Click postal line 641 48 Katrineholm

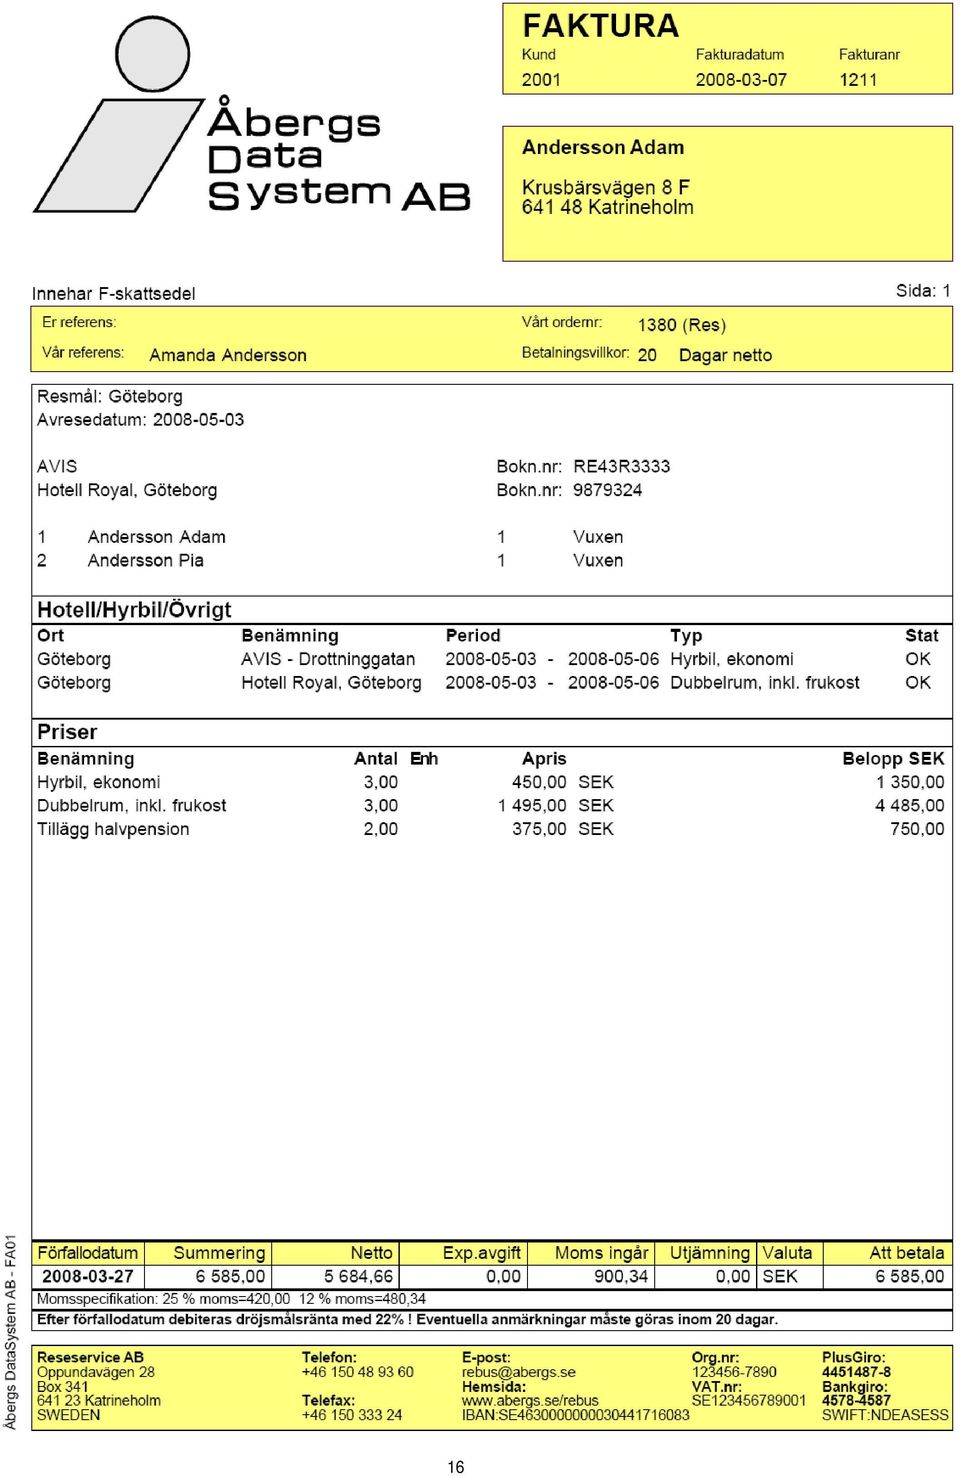608,207
